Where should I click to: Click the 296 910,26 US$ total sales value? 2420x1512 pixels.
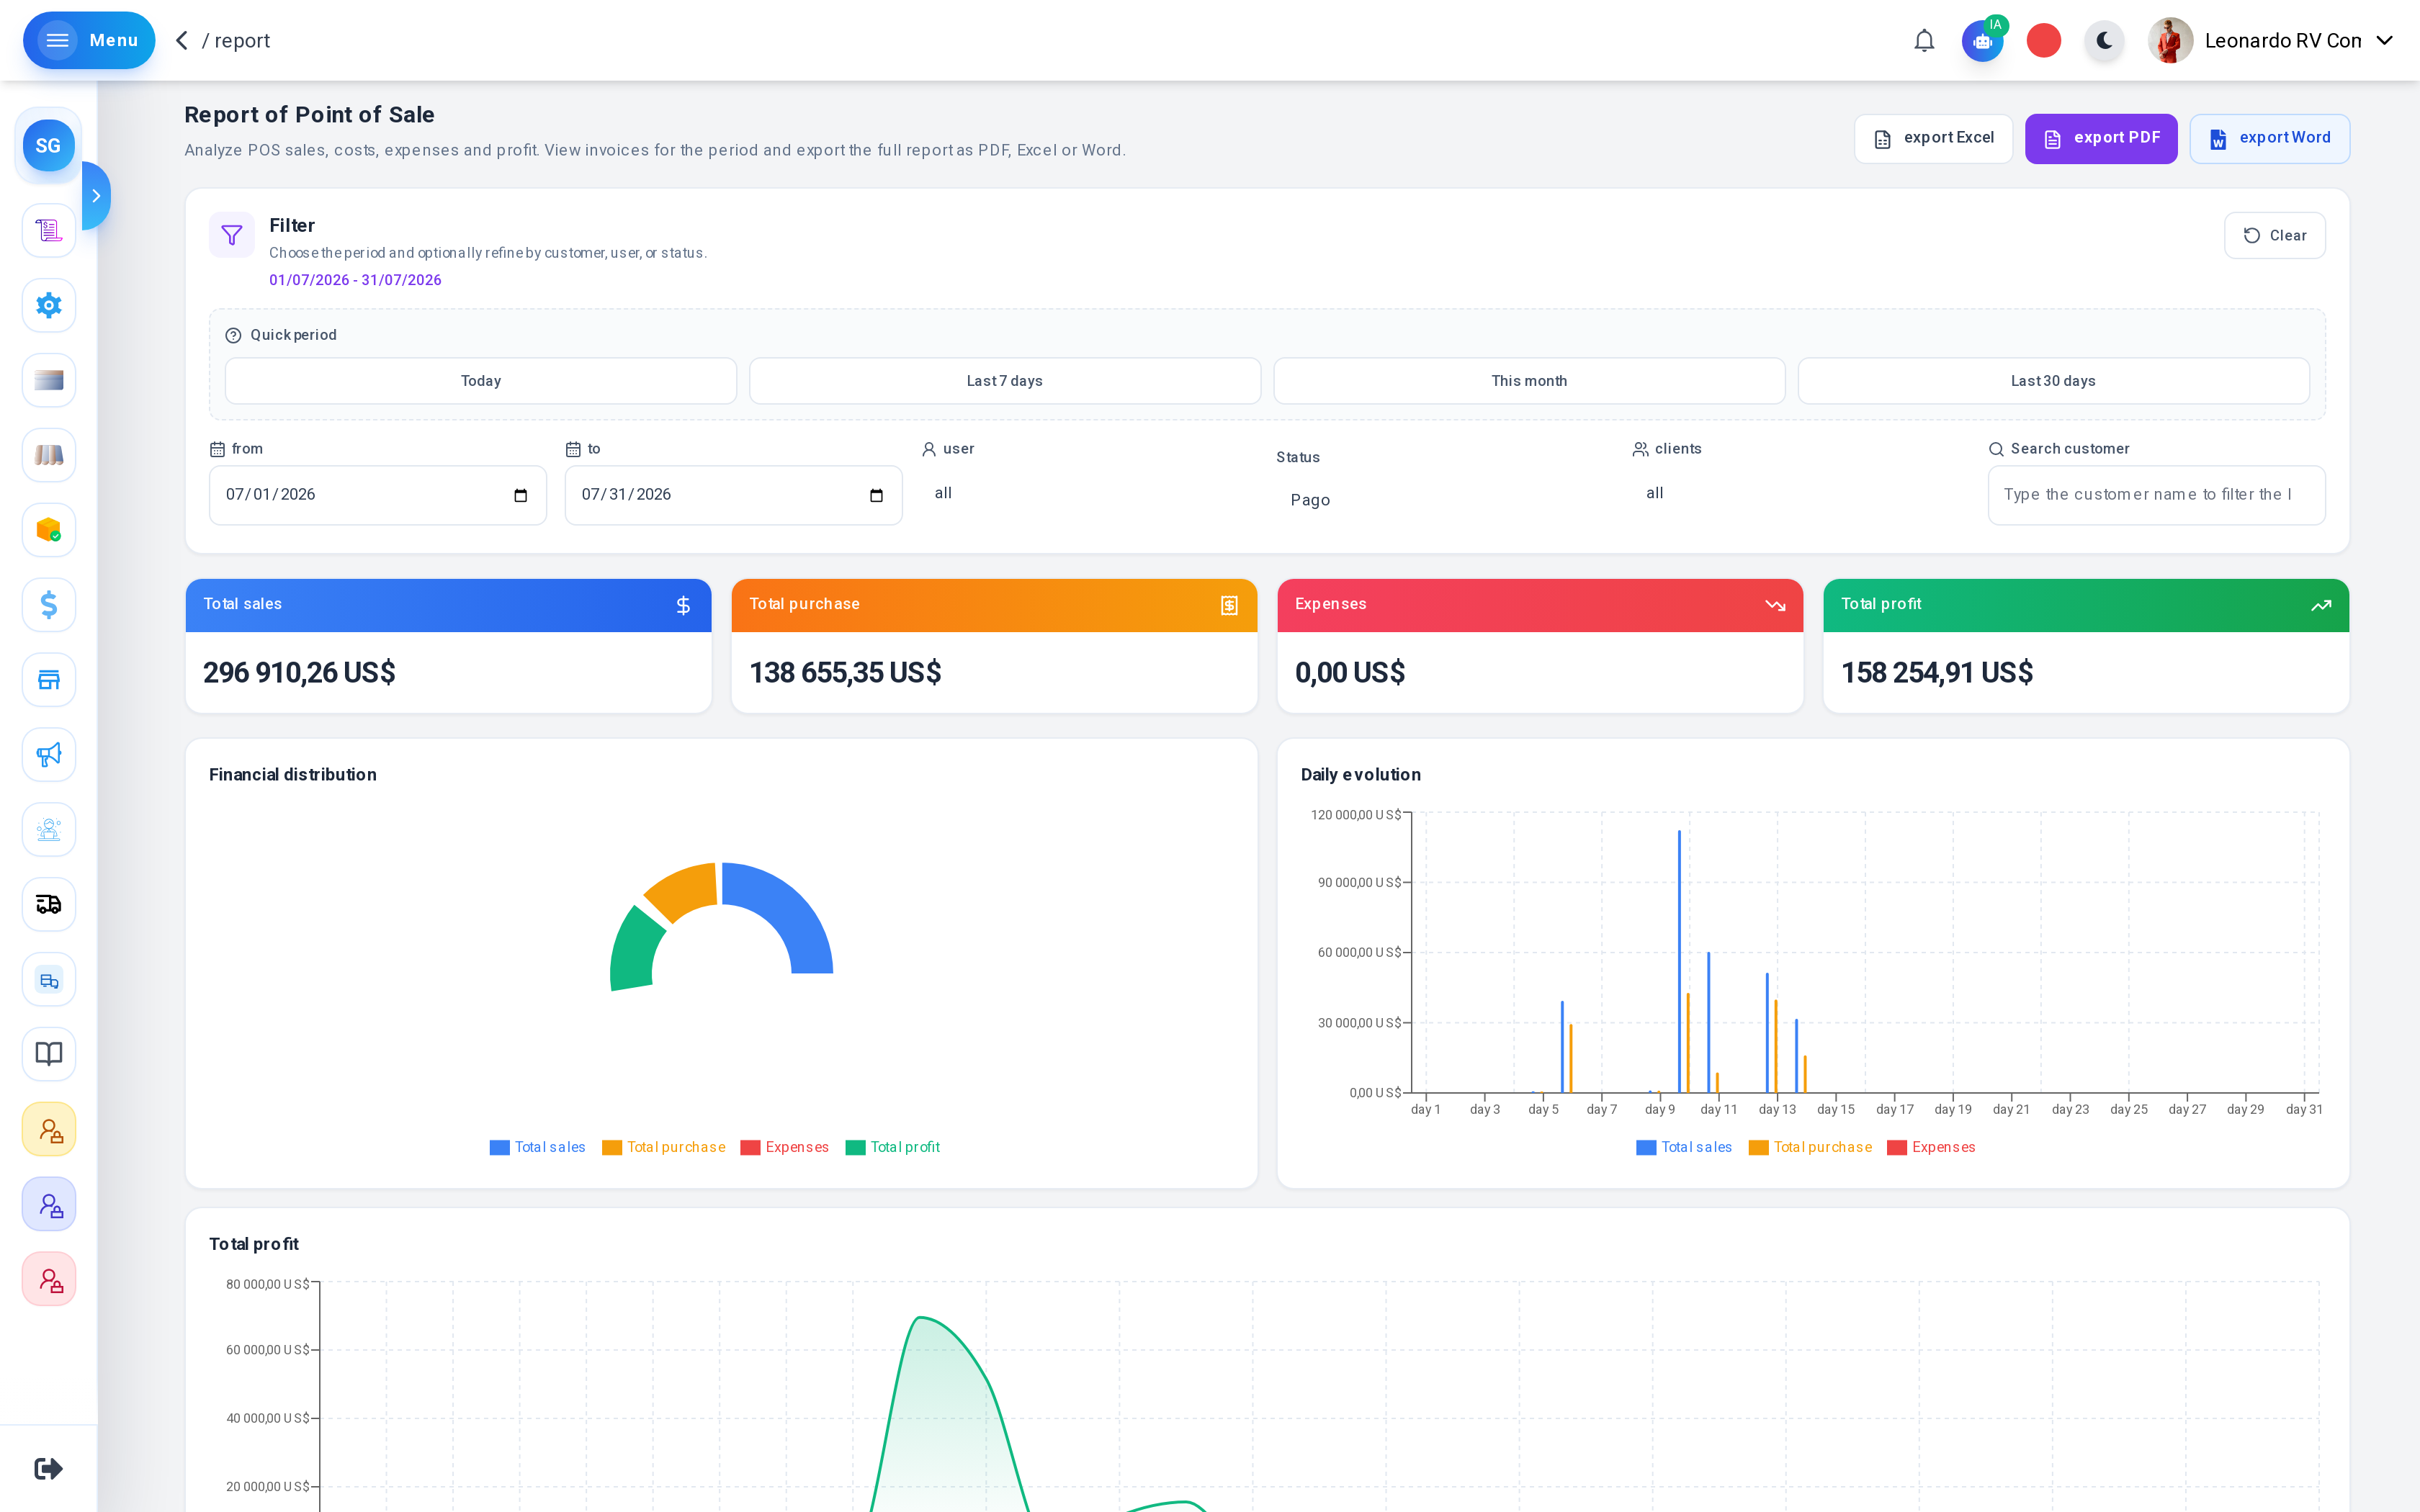299,673
